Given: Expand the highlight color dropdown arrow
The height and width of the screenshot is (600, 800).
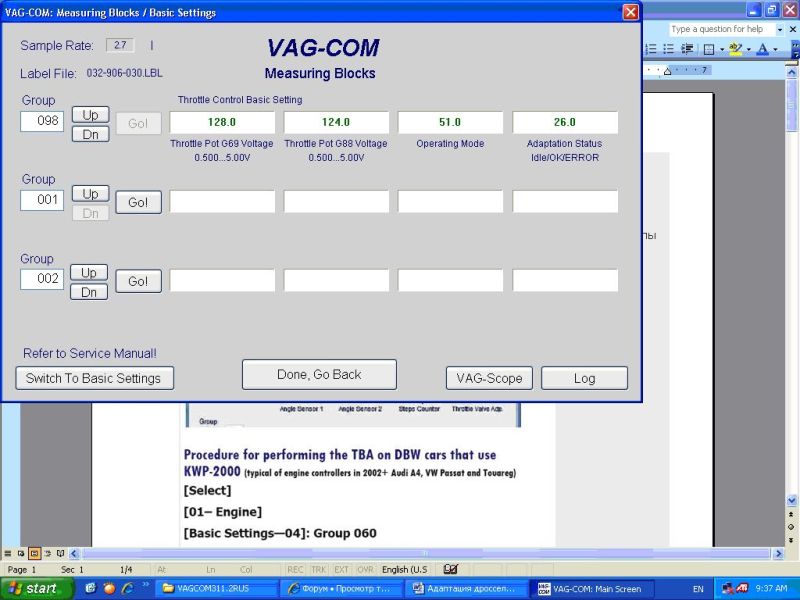Looking at the screenshot, I should coord(748,49).
